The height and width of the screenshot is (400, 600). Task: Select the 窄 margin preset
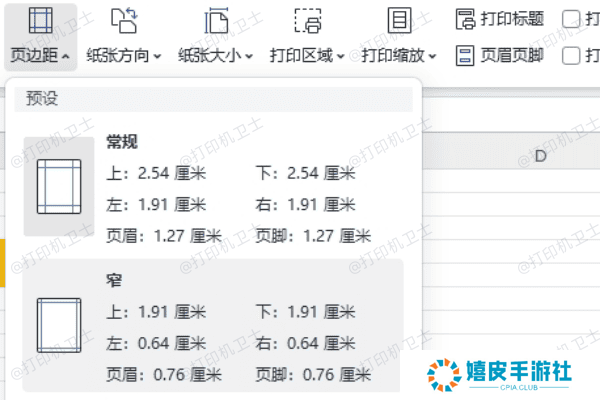[213, 325]
